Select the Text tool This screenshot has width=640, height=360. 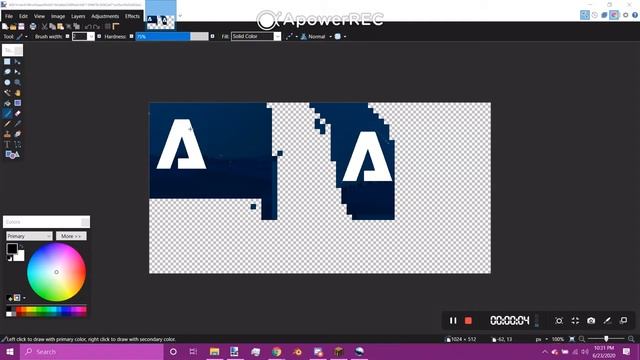click(7, 144)
